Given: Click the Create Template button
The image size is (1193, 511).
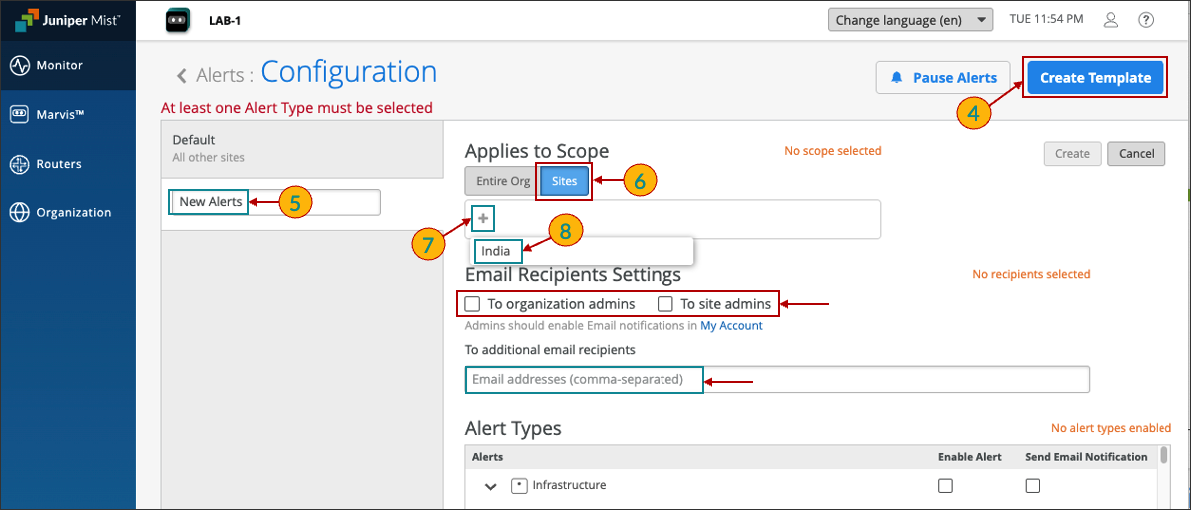Looking at the screenshot, I should pyautogui.click(x=1095, y=78).
